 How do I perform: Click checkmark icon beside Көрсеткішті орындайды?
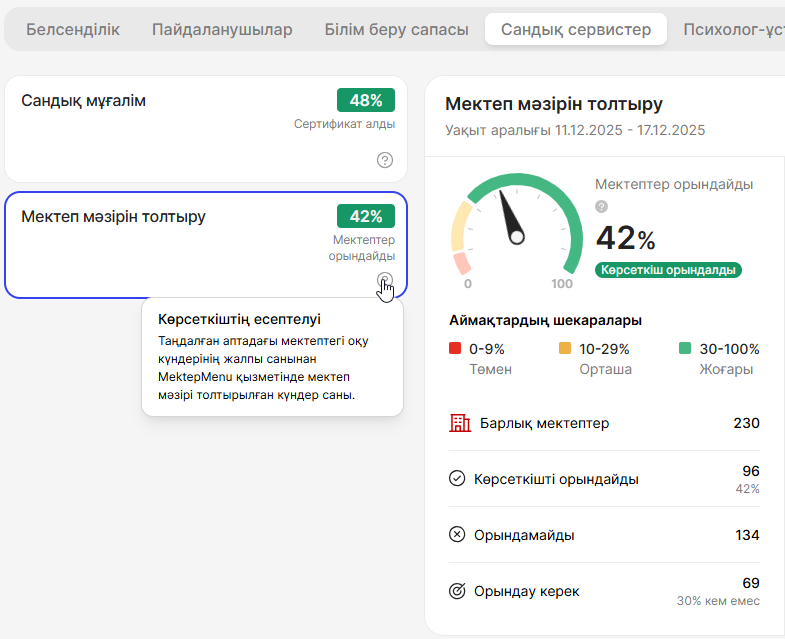[457, 479]
